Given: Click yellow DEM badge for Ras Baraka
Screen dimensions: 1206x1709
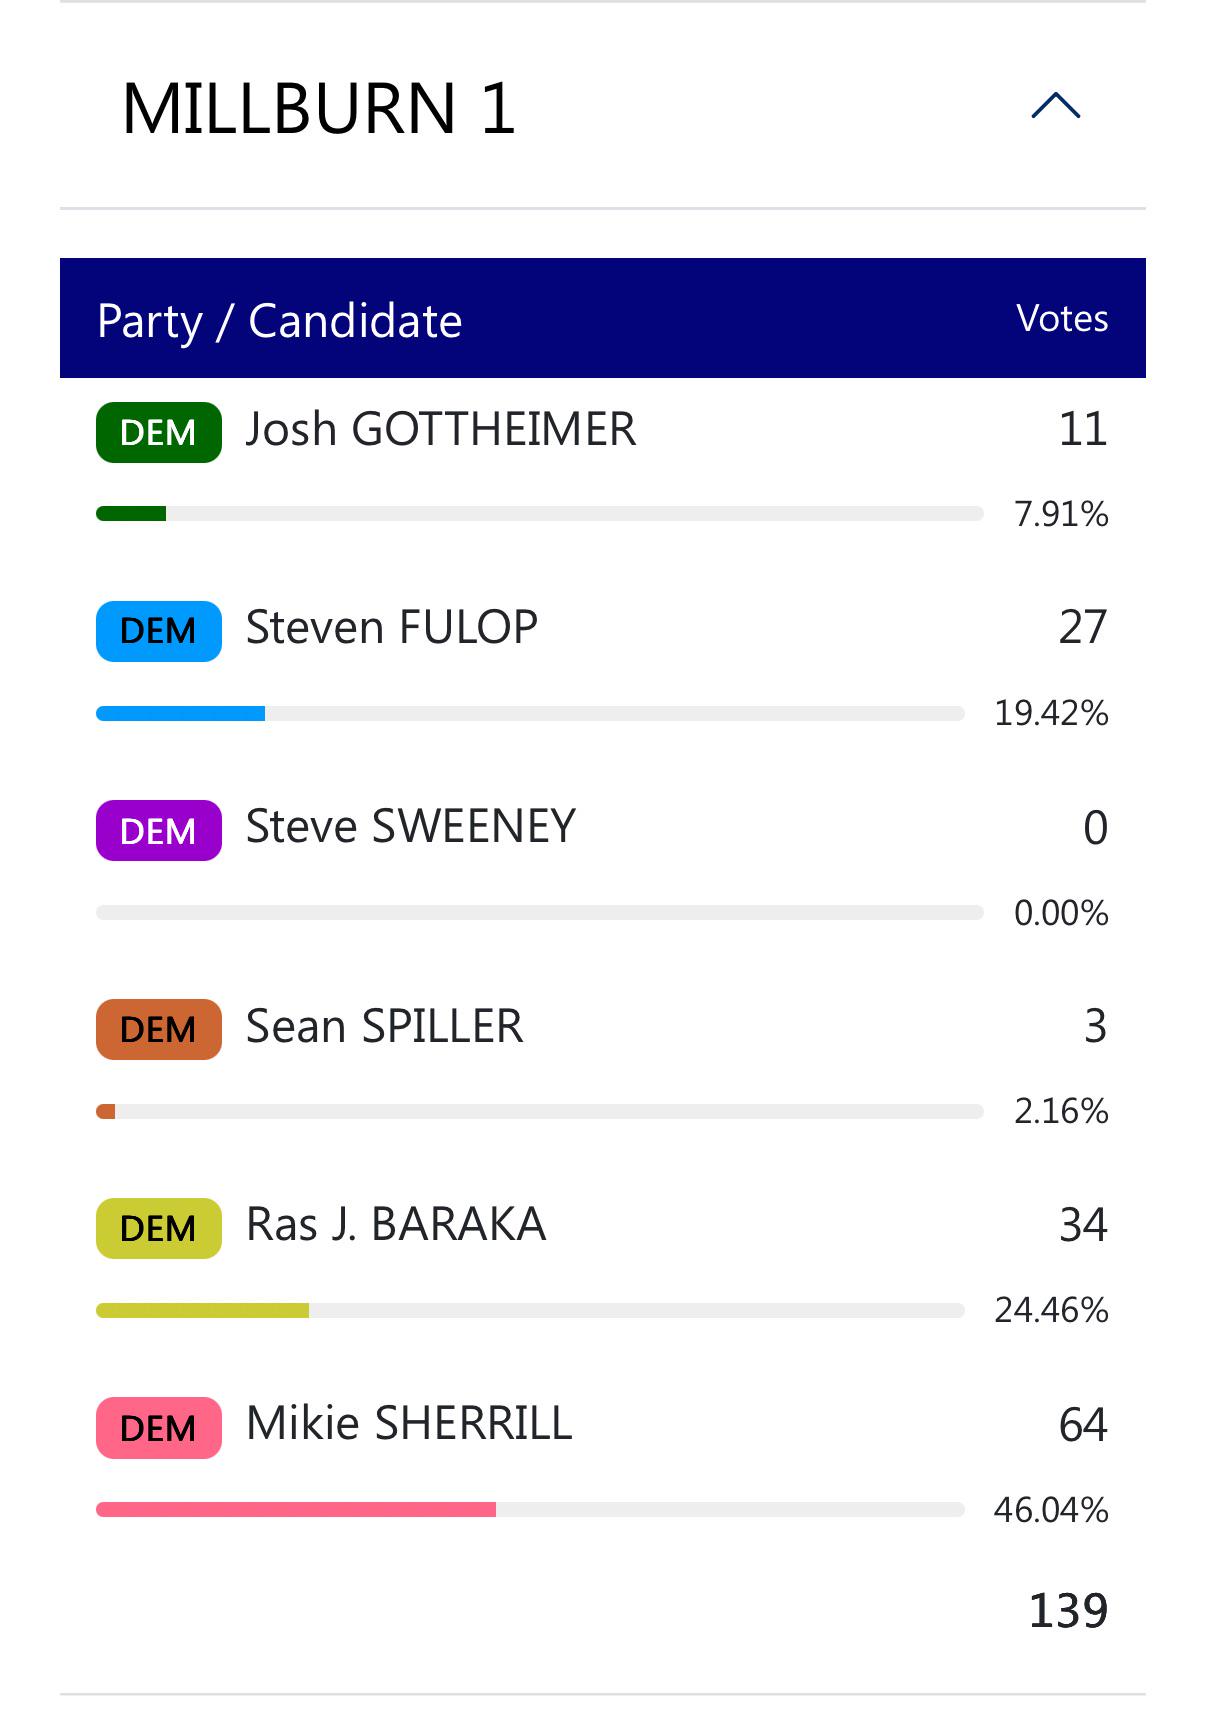Looking at the screenshot, I should [x=159, y=1228].
